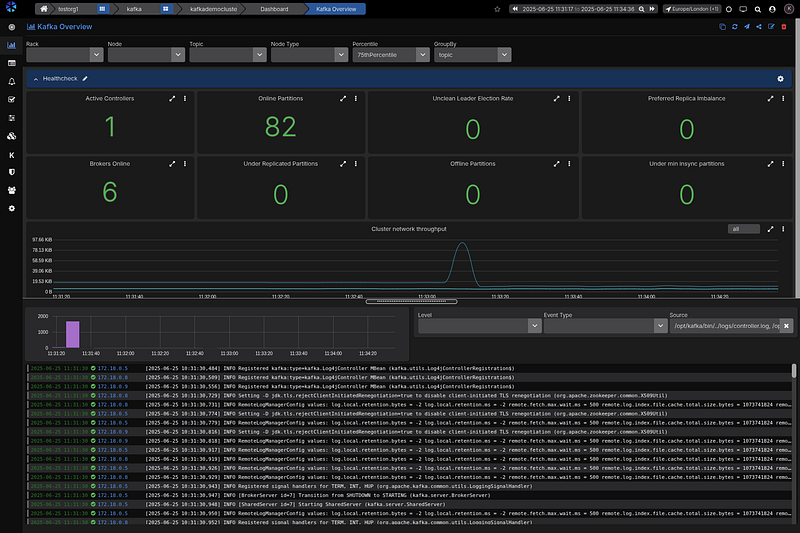Image resolution: width=800 pixels, height=533 pixels.
Task: Collapse the Healthcheck section
Action: point(36,78)
